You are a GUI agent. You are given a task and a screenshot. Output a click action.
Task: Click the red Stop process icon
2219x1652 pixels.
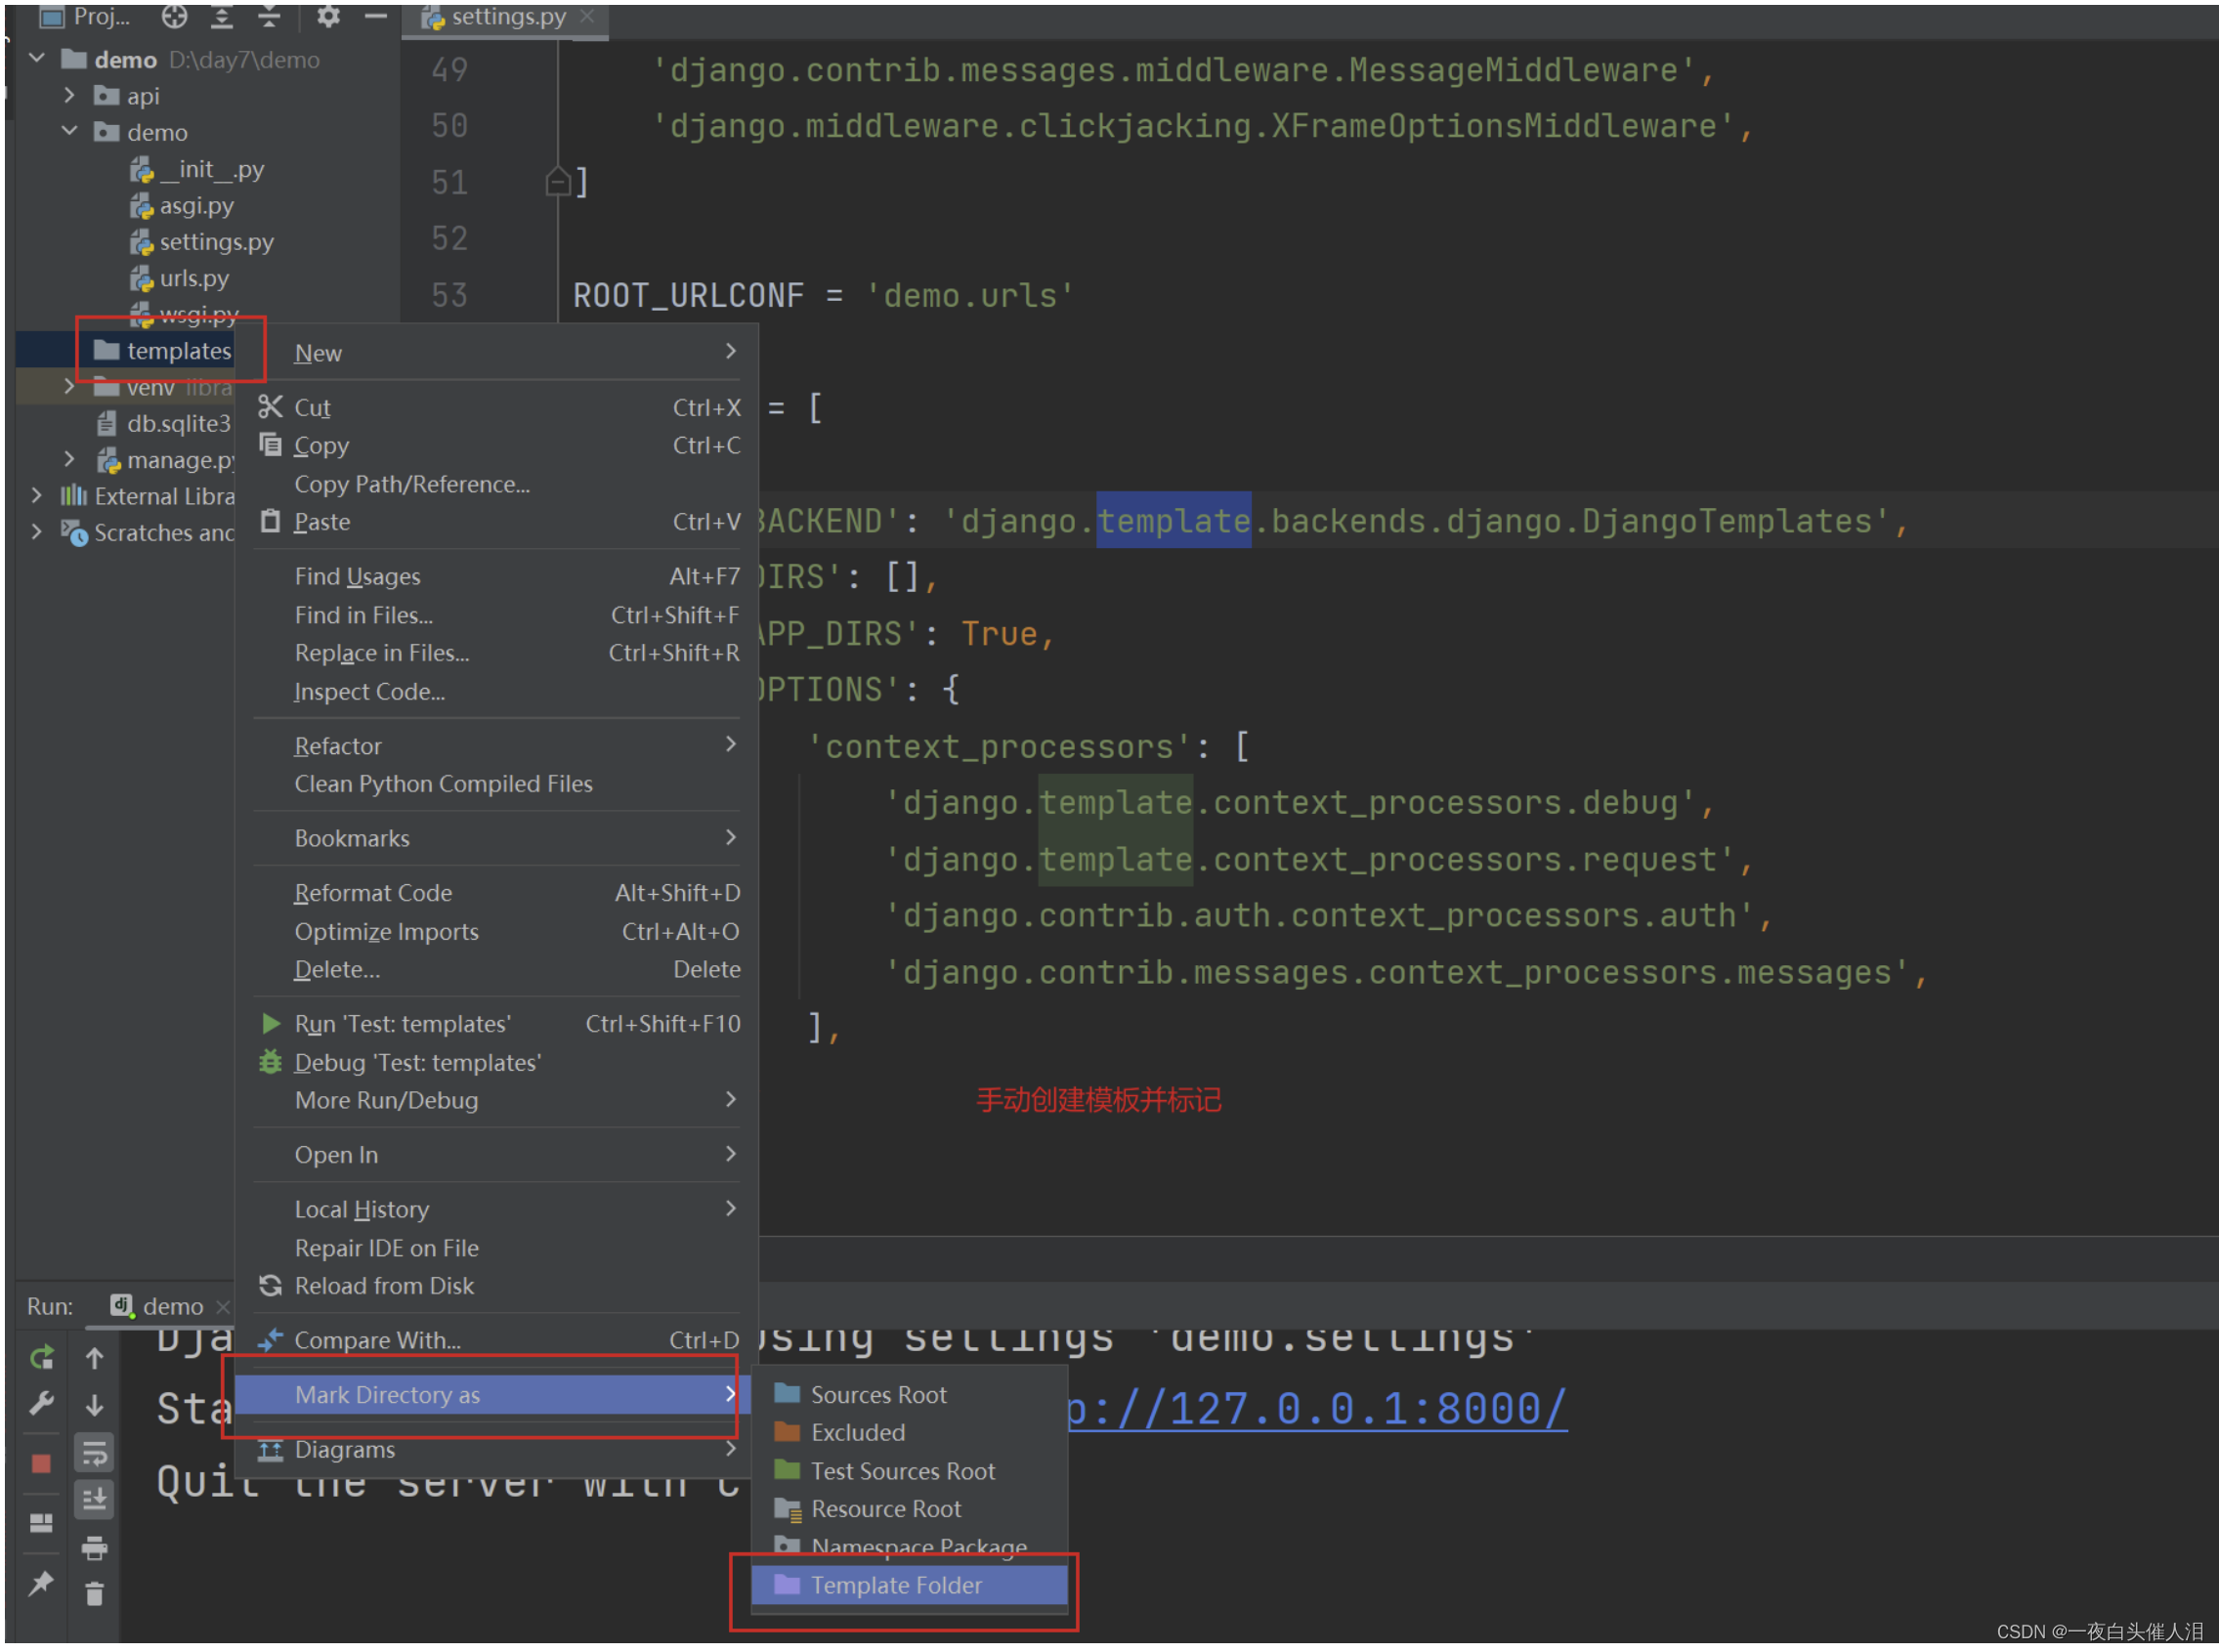[x=41, y=1463]
